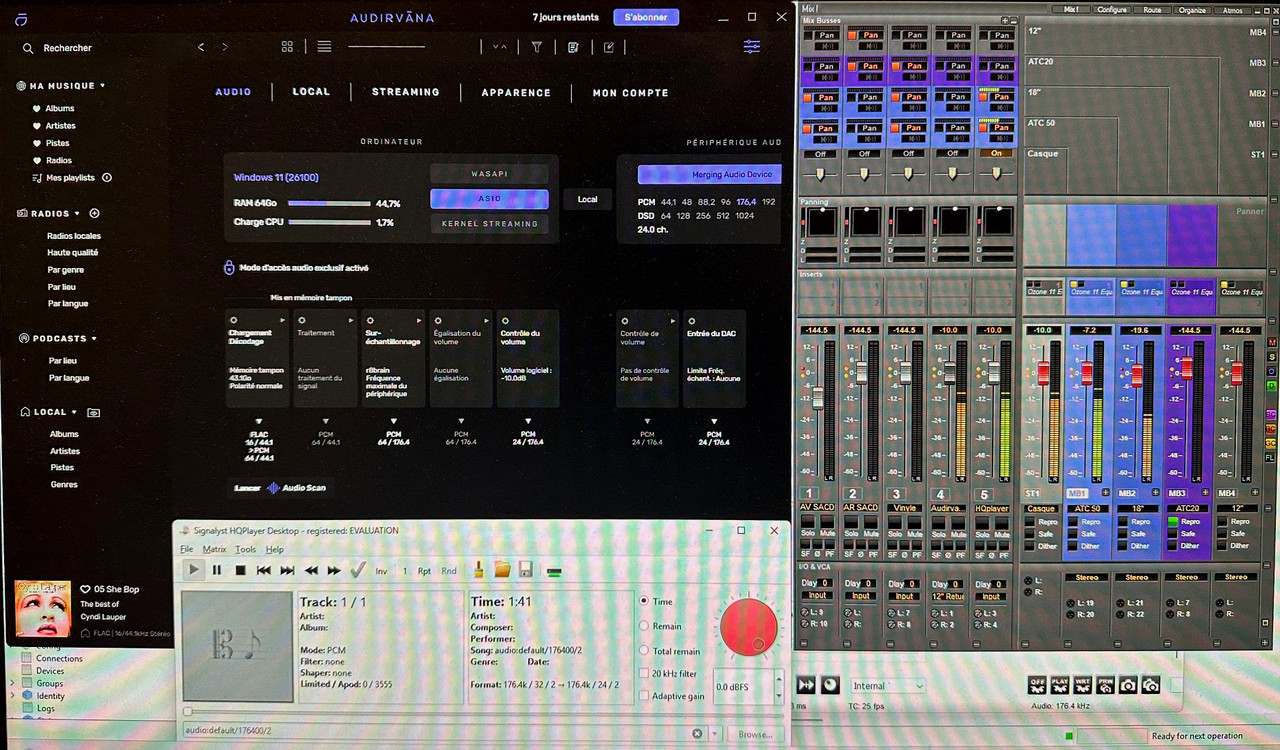Screen dimensions: 1280x750
Task: Open the File menu in HQPlayer
Action: [186, 549]
